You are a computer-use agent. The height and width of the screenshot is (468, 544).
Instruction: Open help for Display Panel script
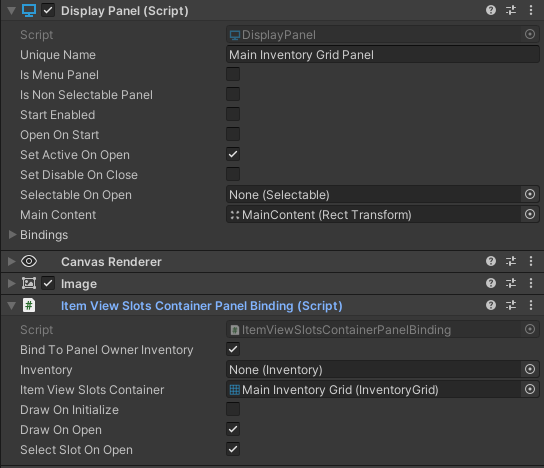pos(491,10)
